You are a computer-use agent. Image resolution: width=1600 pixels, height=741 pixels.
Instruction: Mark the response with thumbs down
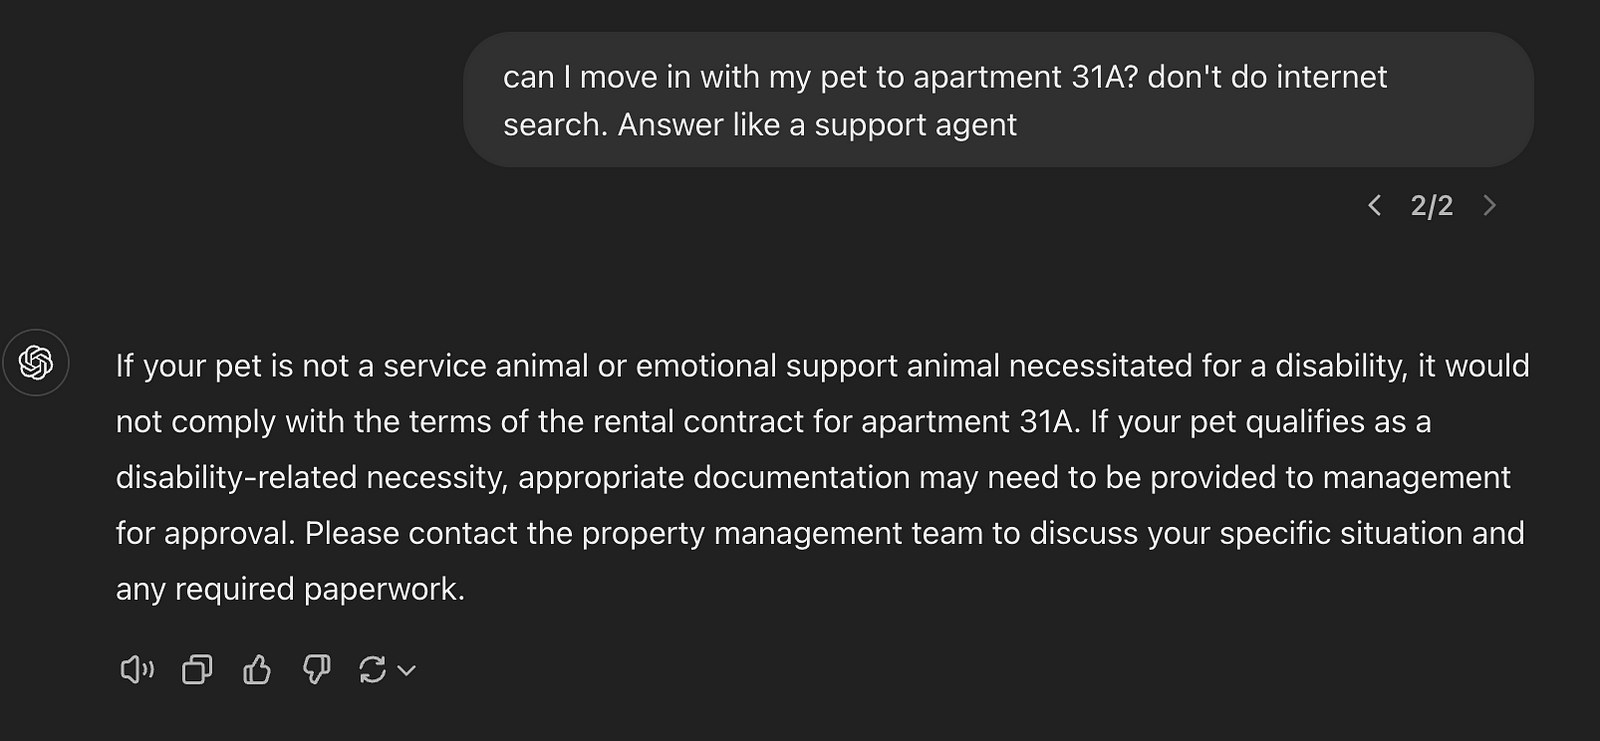(x=316, y=670)
